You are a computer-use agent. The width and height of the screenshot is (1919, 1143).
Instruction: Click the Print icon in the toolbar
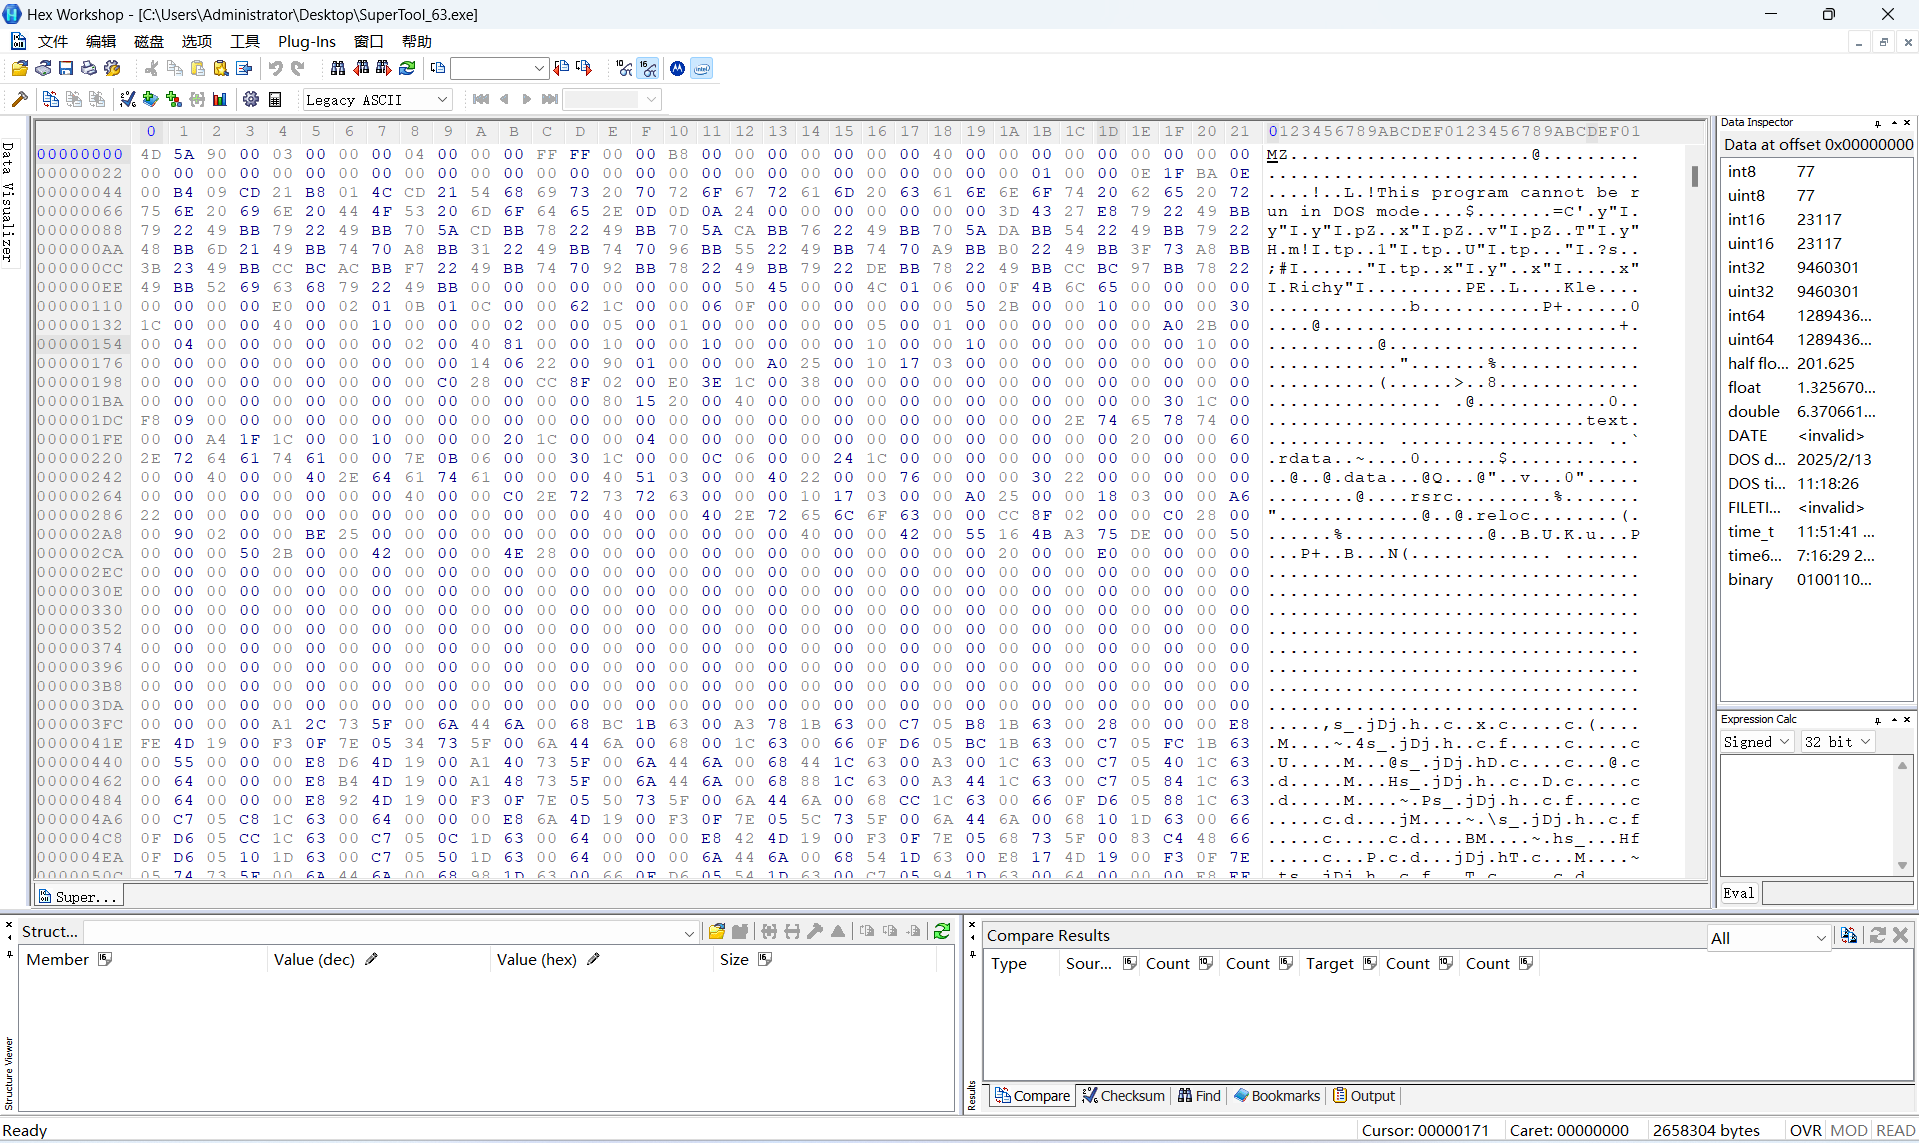pos(89,68)
